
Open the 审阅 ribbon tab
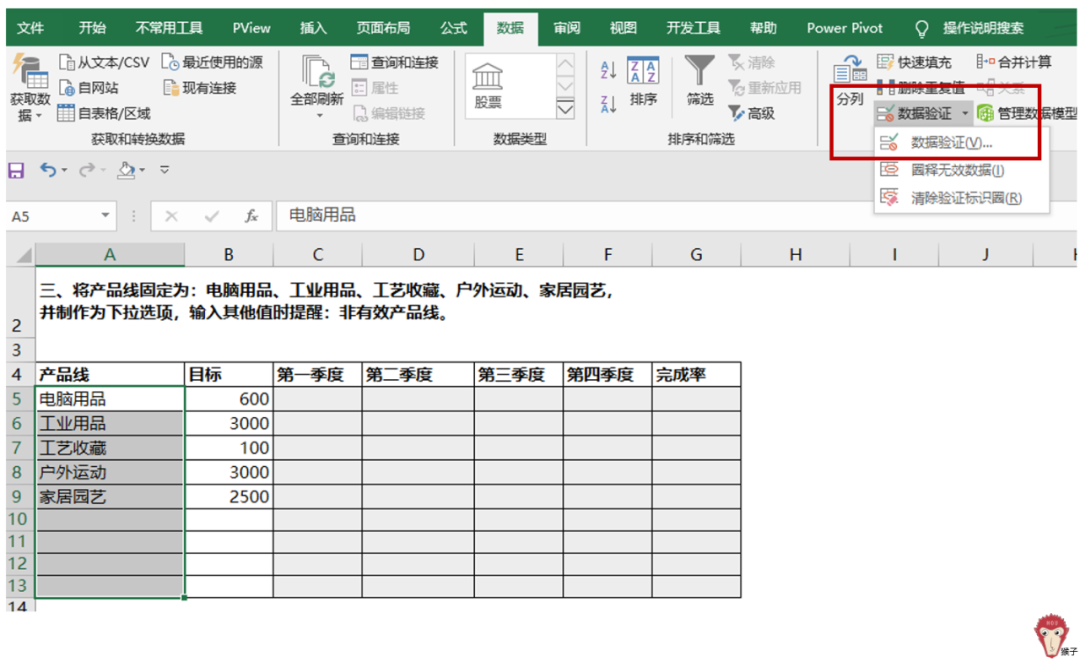click(567, 28)
